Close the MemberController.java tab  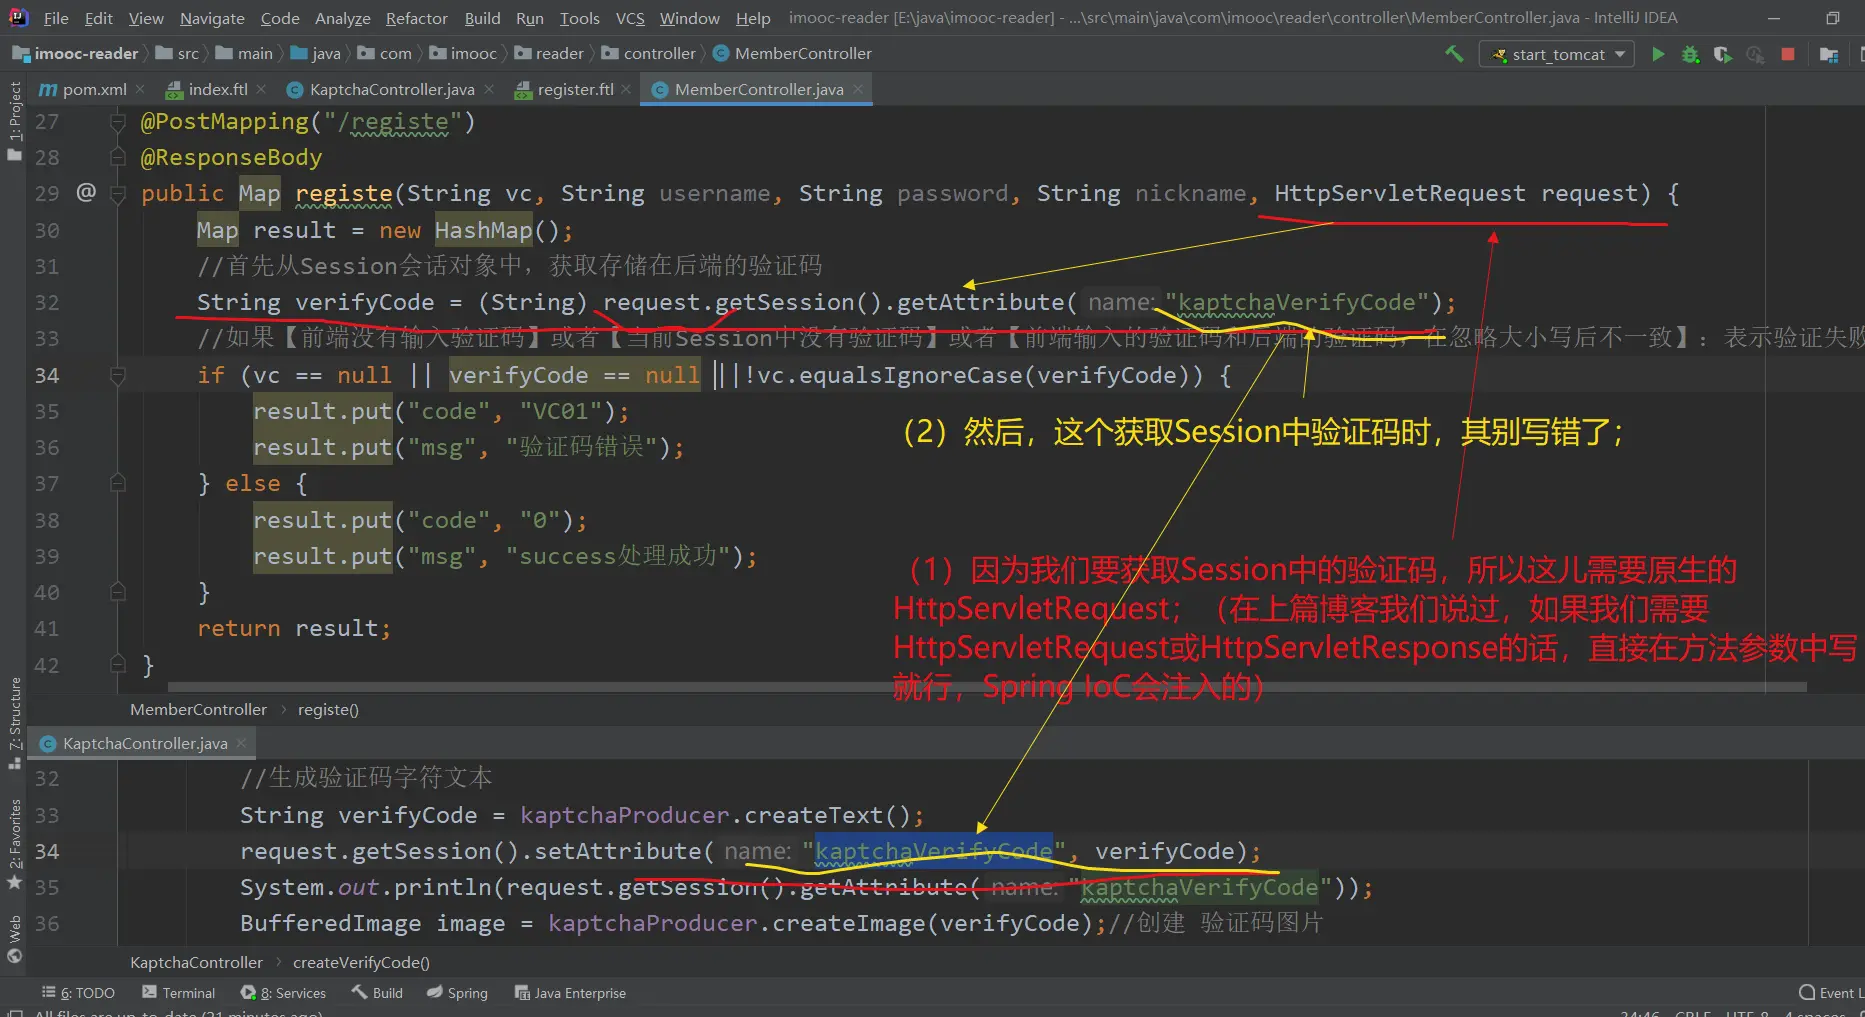(x=858, y=89)
